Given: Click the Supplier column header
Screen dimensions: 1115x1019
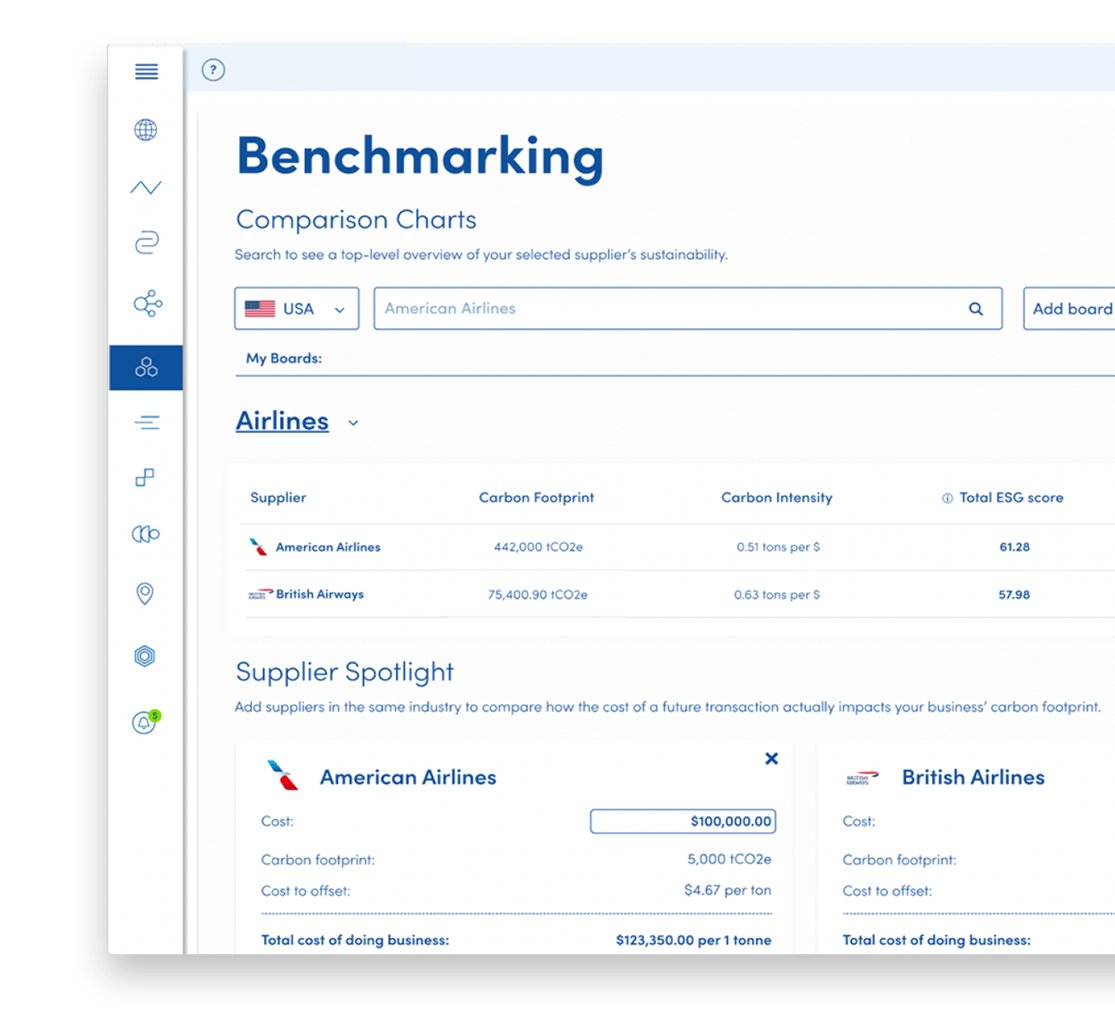Looking at the screenshot, I should tap(278, 498).
